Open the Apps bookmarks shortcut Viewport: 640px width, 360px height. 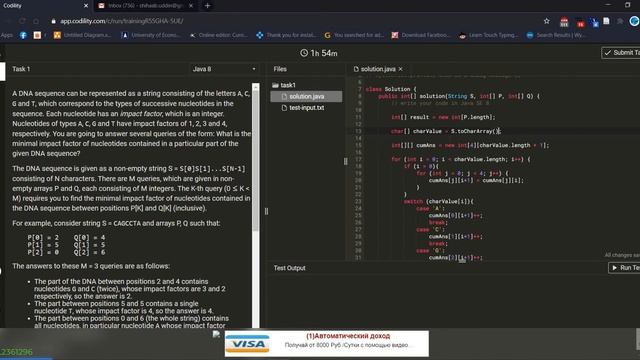pyautogui.click(x=7, y=36)
